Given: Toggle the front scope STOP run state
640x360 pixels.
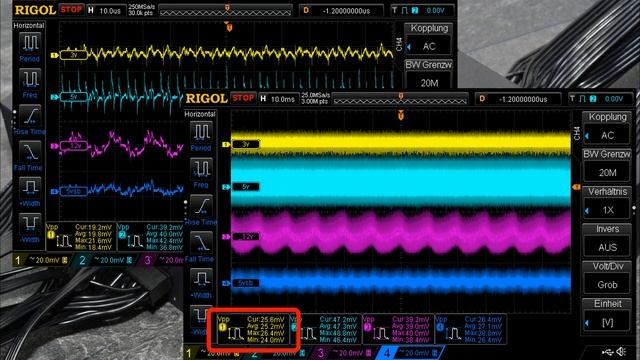Looking at the screenshot, I should (x=243, y=98).
